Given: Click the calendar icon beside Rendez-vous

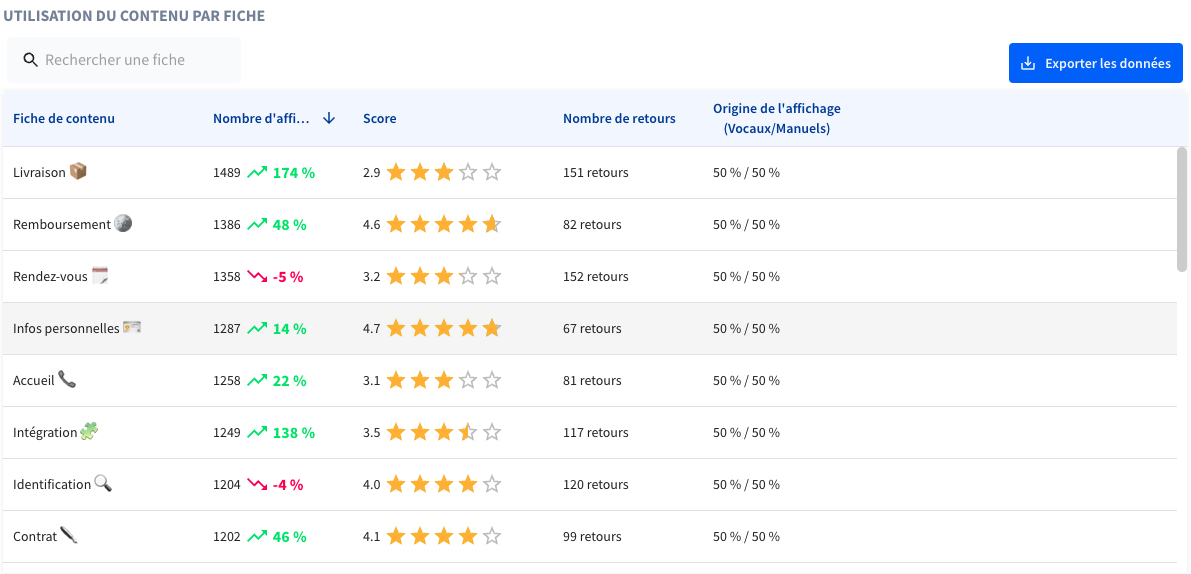Looking at the screenshot, I should 101,276.
